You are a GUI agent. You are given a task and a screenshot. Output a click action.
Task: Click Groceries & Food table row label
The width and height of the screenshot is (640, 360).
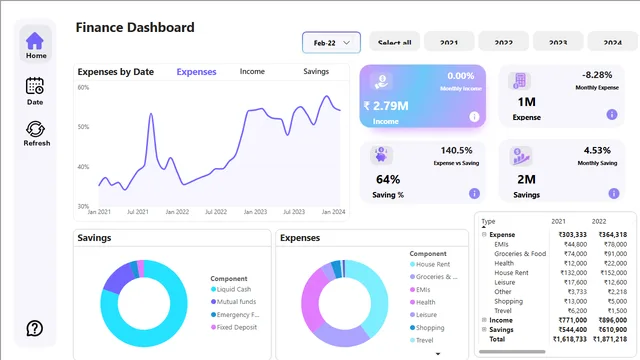tap(520, 253)
